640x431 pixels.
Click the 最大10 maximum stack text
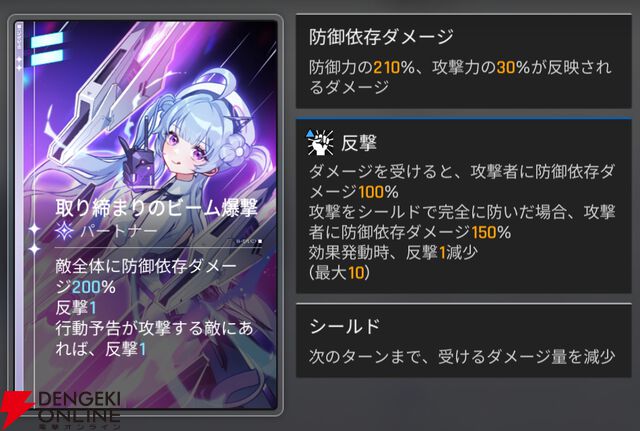pyautogui.click(x=340, y=273)
